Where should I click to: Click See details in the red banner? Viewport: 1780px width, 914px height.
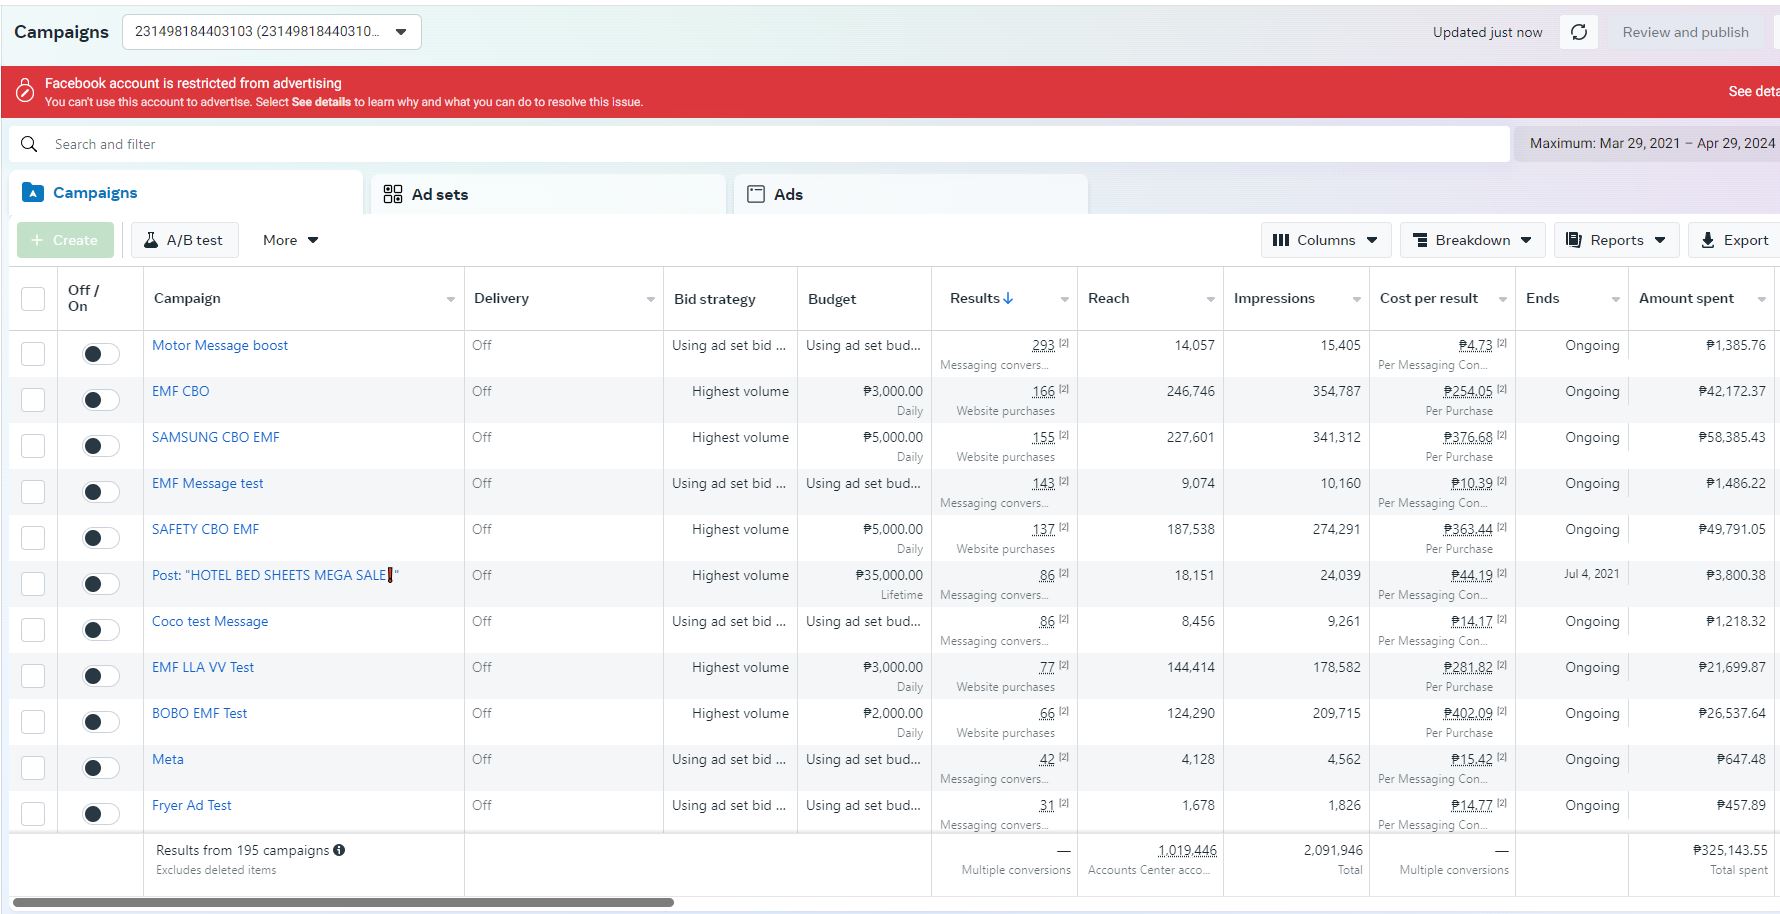[1754, 91]
